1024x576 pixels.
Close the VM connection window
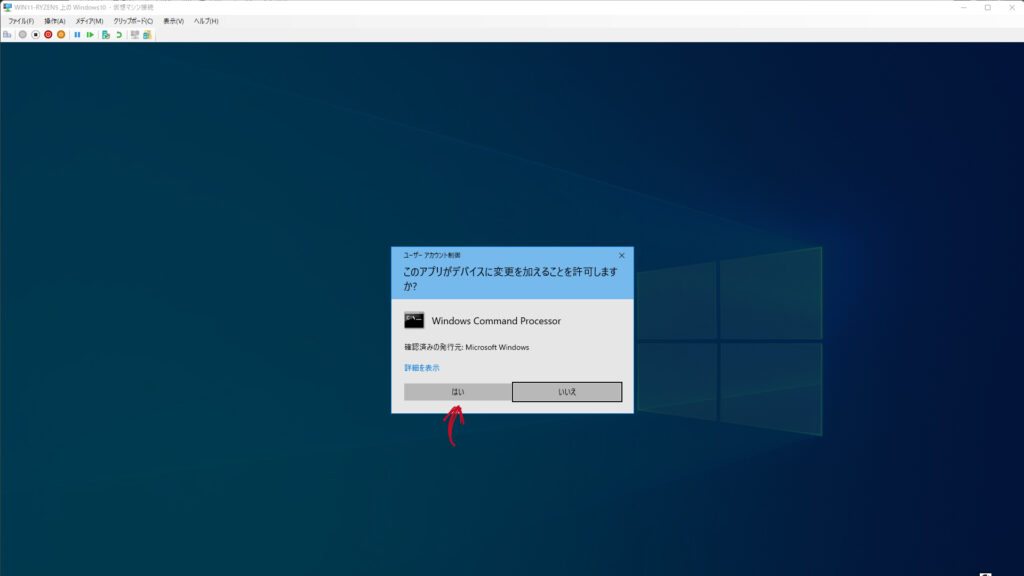click(x=1012, y=7)
